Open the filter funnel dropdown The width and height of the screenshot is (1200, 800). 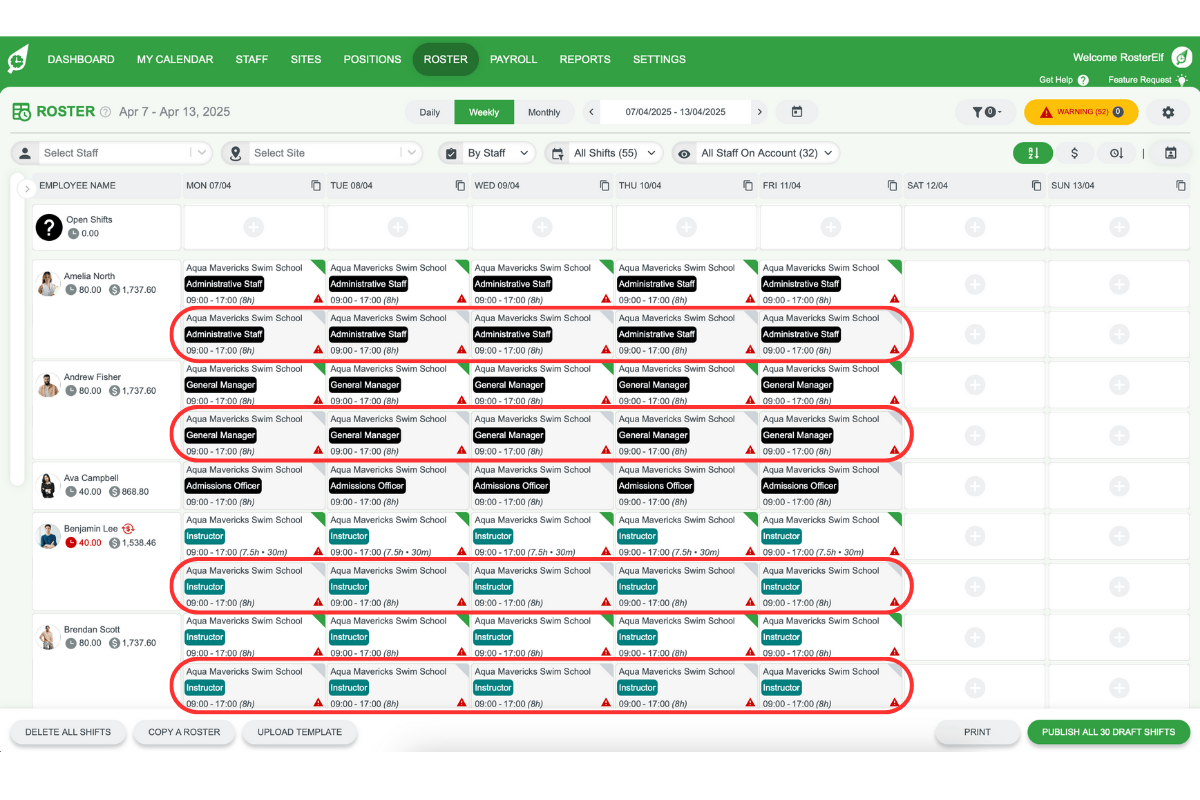[986, 112]
